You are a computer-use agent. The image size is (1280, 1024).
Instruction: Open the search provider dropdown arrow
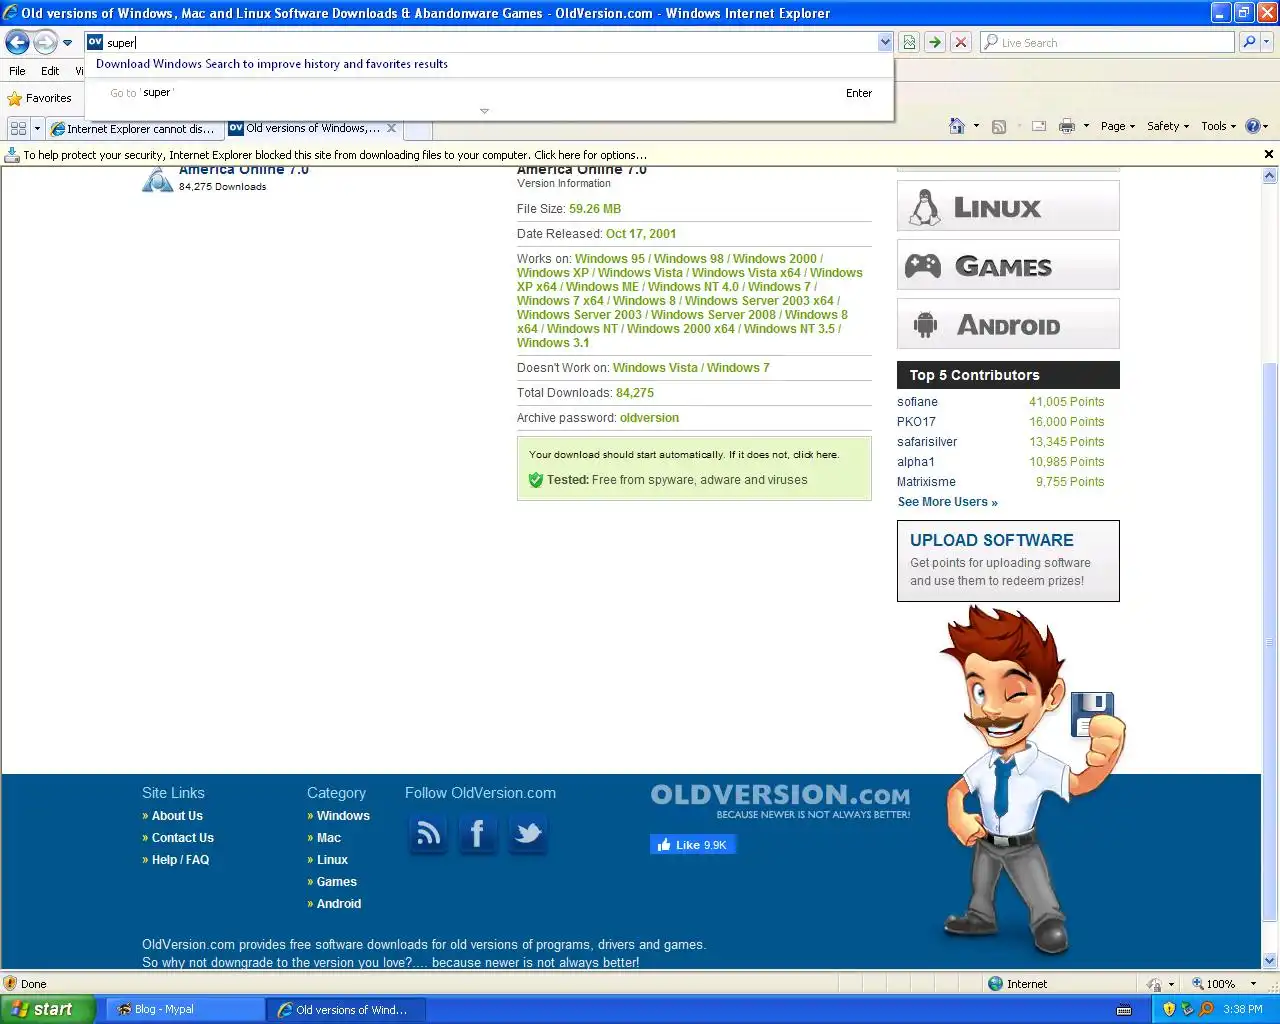point(1267,42)
